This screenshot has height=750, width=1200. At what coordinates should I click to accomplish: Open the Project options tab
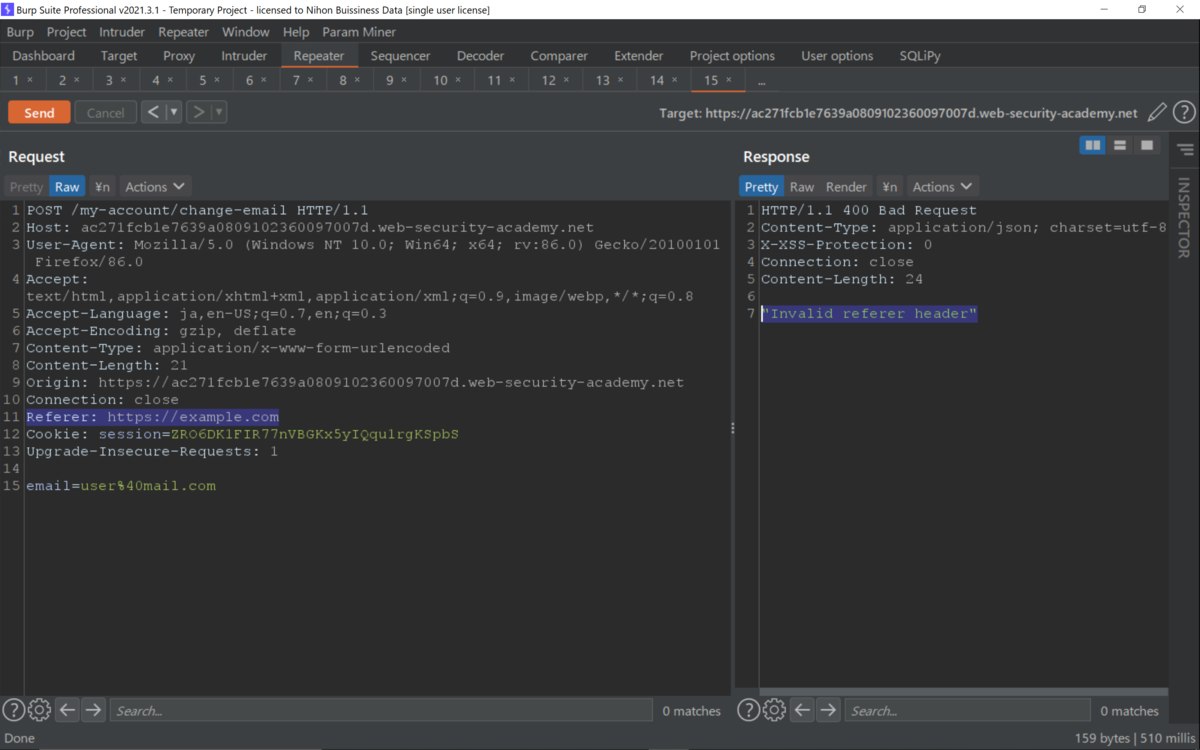(x=732, y=56)
